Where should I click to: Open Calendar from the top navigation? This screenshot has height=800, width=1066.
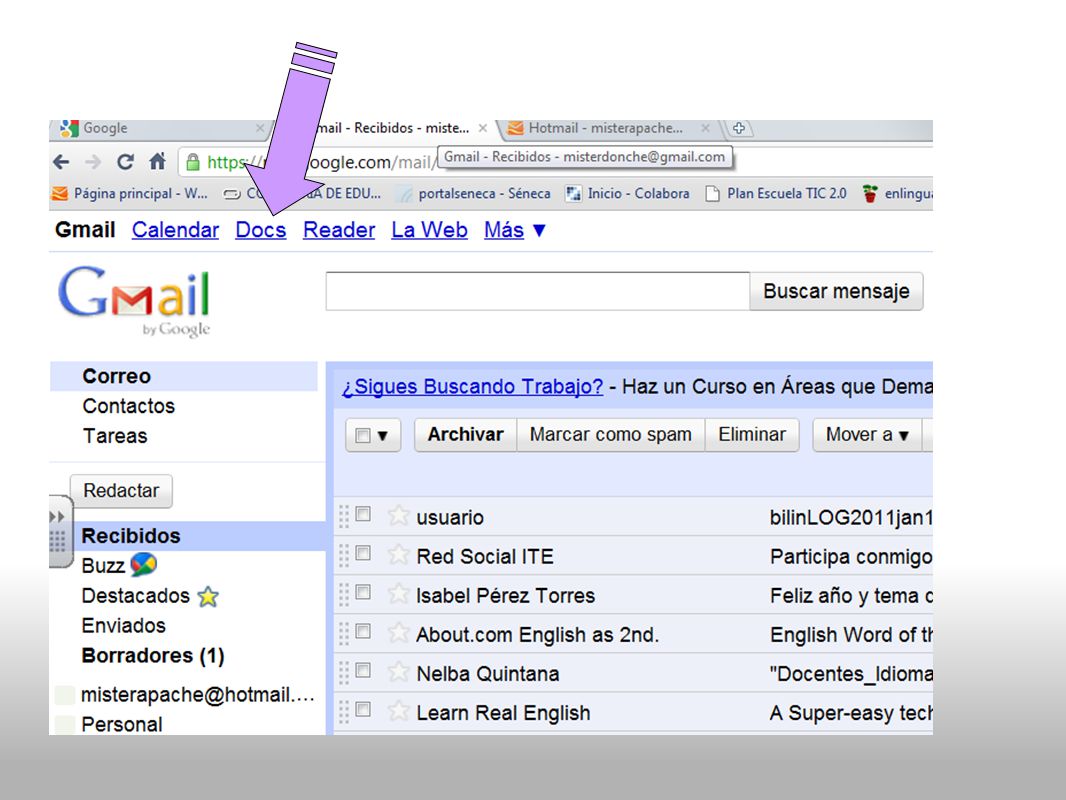point(175,230)
